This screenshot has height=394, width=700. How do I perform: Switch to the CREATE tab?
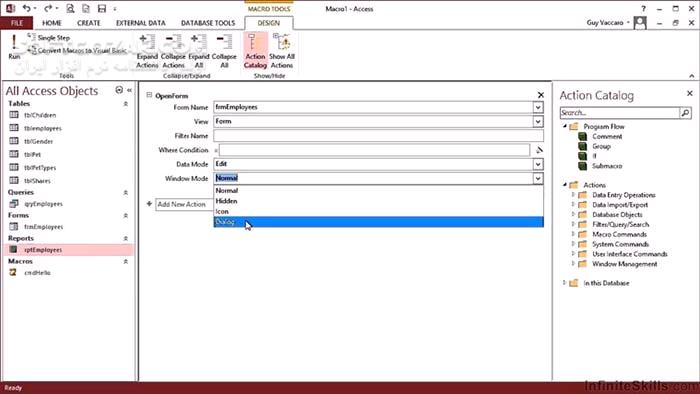click(88, 23)
